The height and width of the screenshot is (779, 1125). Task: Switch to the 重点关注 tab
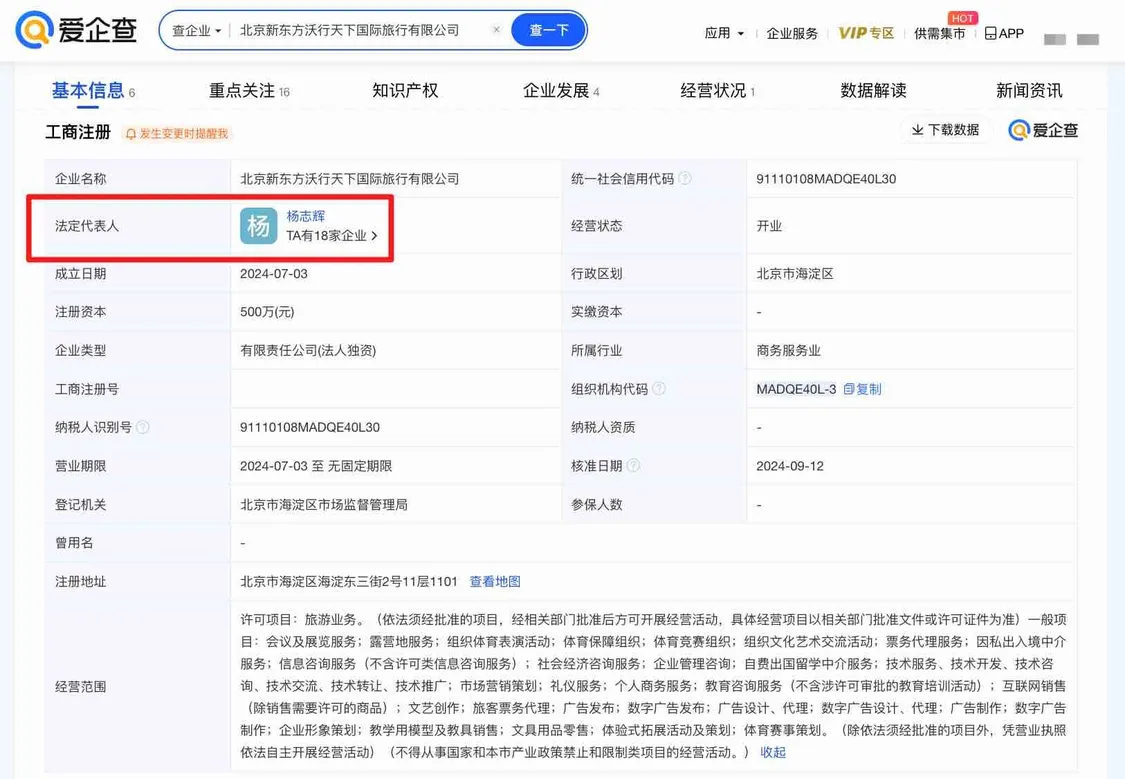coord(249,91)
